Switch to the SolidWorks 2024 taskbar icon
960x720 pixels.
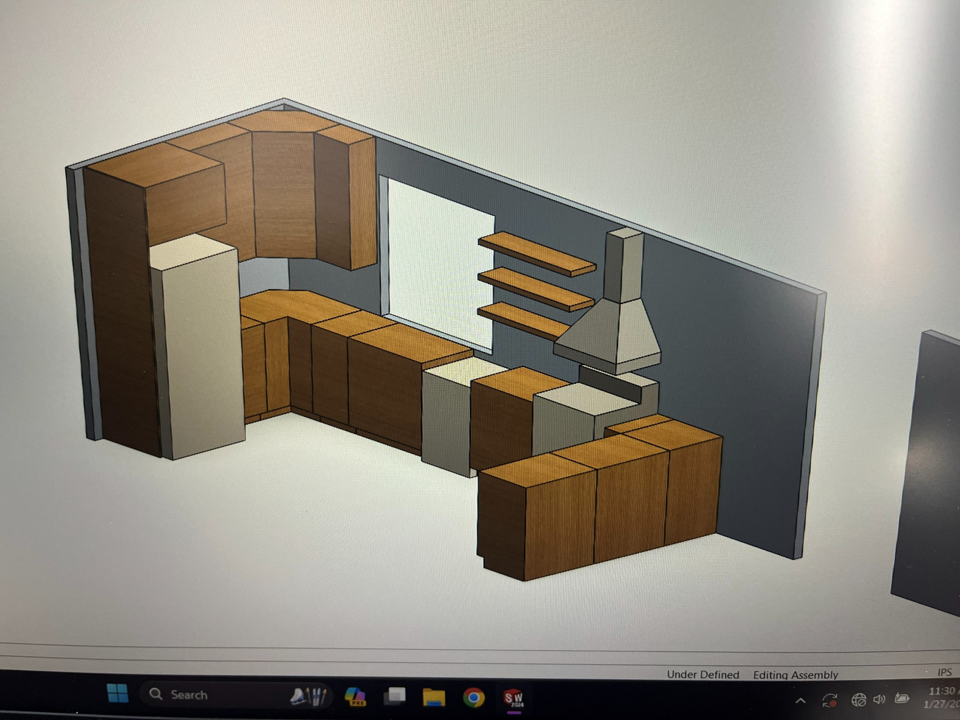point(513,697)
